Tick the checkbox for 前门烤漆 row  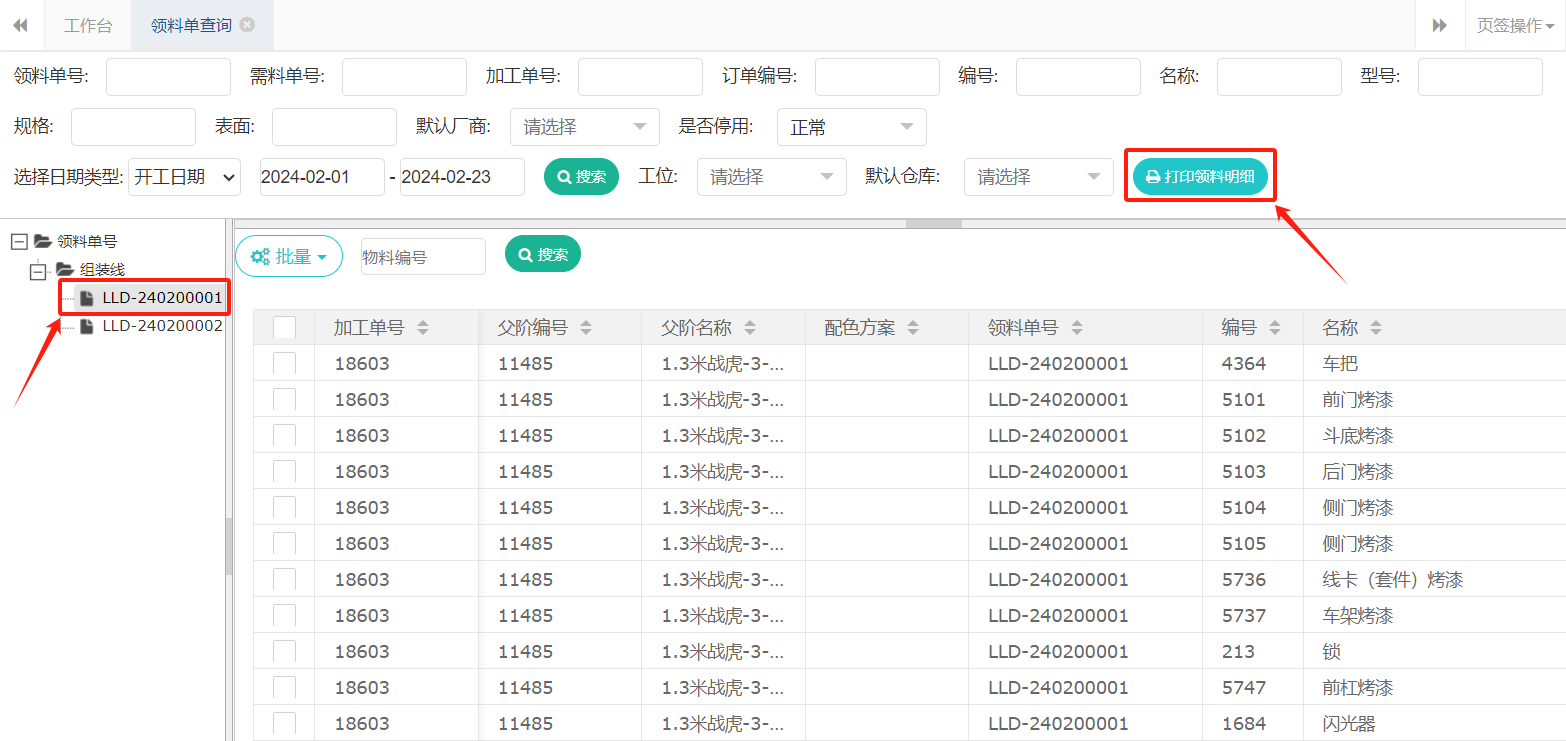284,400
